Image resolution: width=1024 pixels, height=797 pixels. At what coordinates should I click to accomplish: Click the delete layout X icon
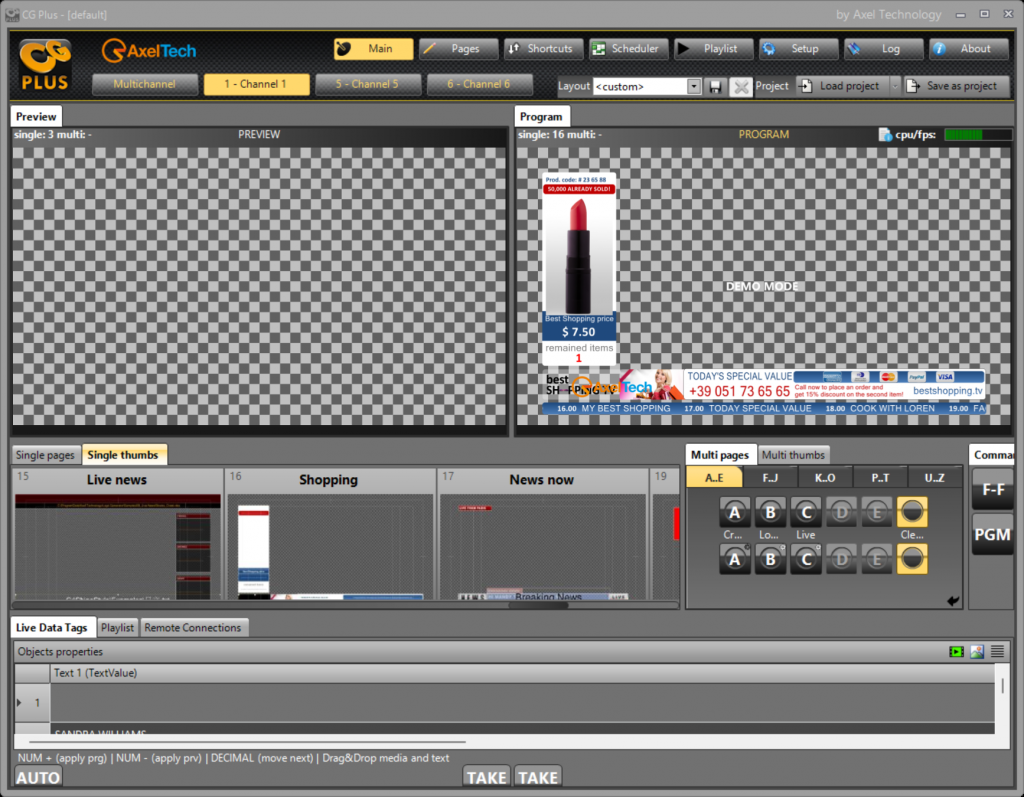pyautogui.click(x=740, y=86)
